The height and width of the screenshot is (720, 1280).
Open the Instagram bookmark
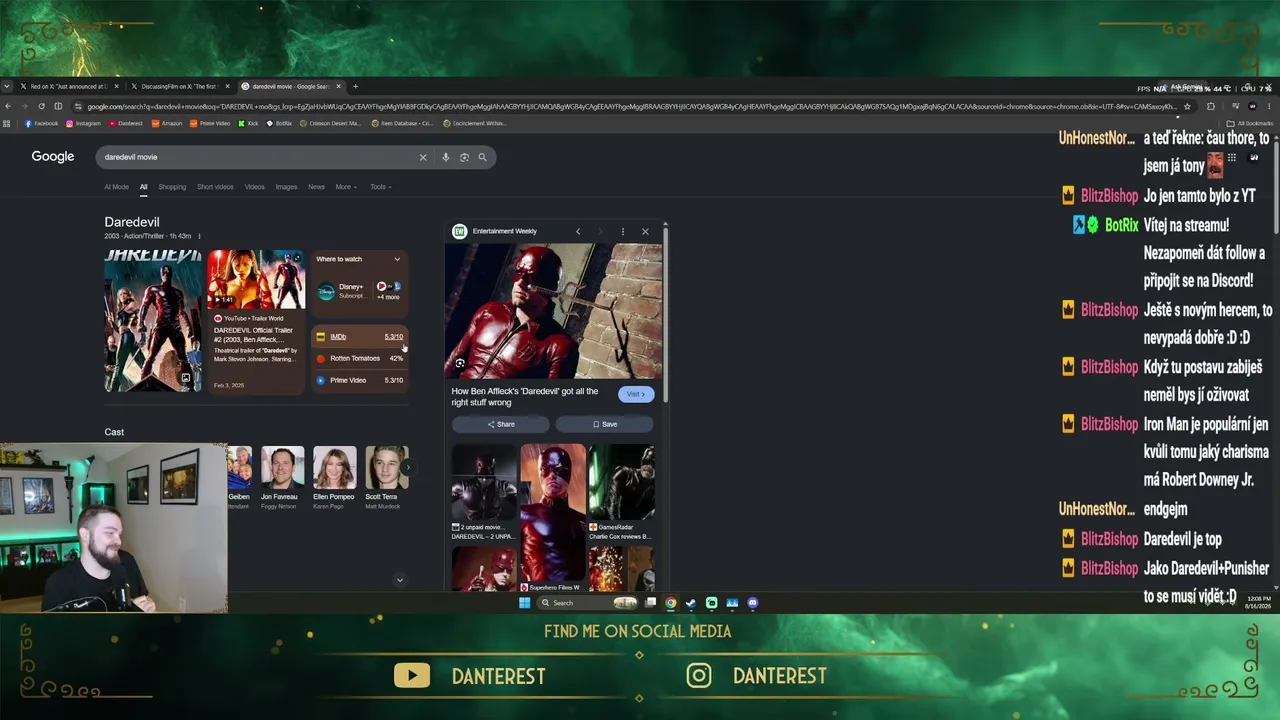pos(84,124)
